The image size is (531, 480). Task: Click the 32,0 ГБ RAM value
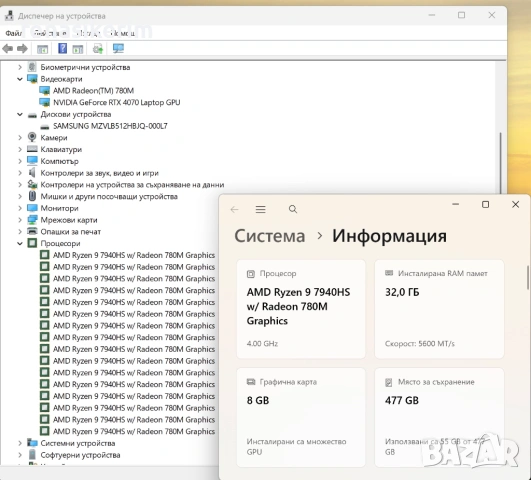coord(402,292)
